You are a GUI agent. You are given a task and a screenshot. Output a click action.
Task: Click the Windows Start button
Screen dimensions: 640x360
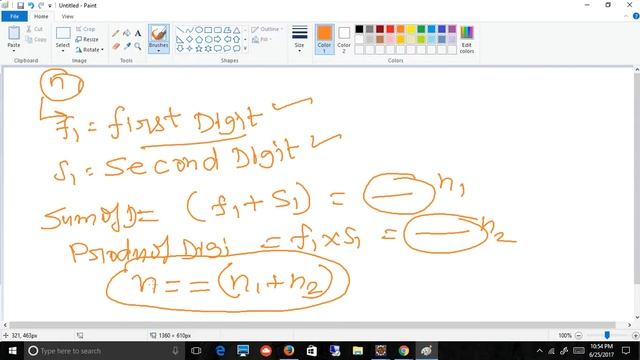point(12,351)
